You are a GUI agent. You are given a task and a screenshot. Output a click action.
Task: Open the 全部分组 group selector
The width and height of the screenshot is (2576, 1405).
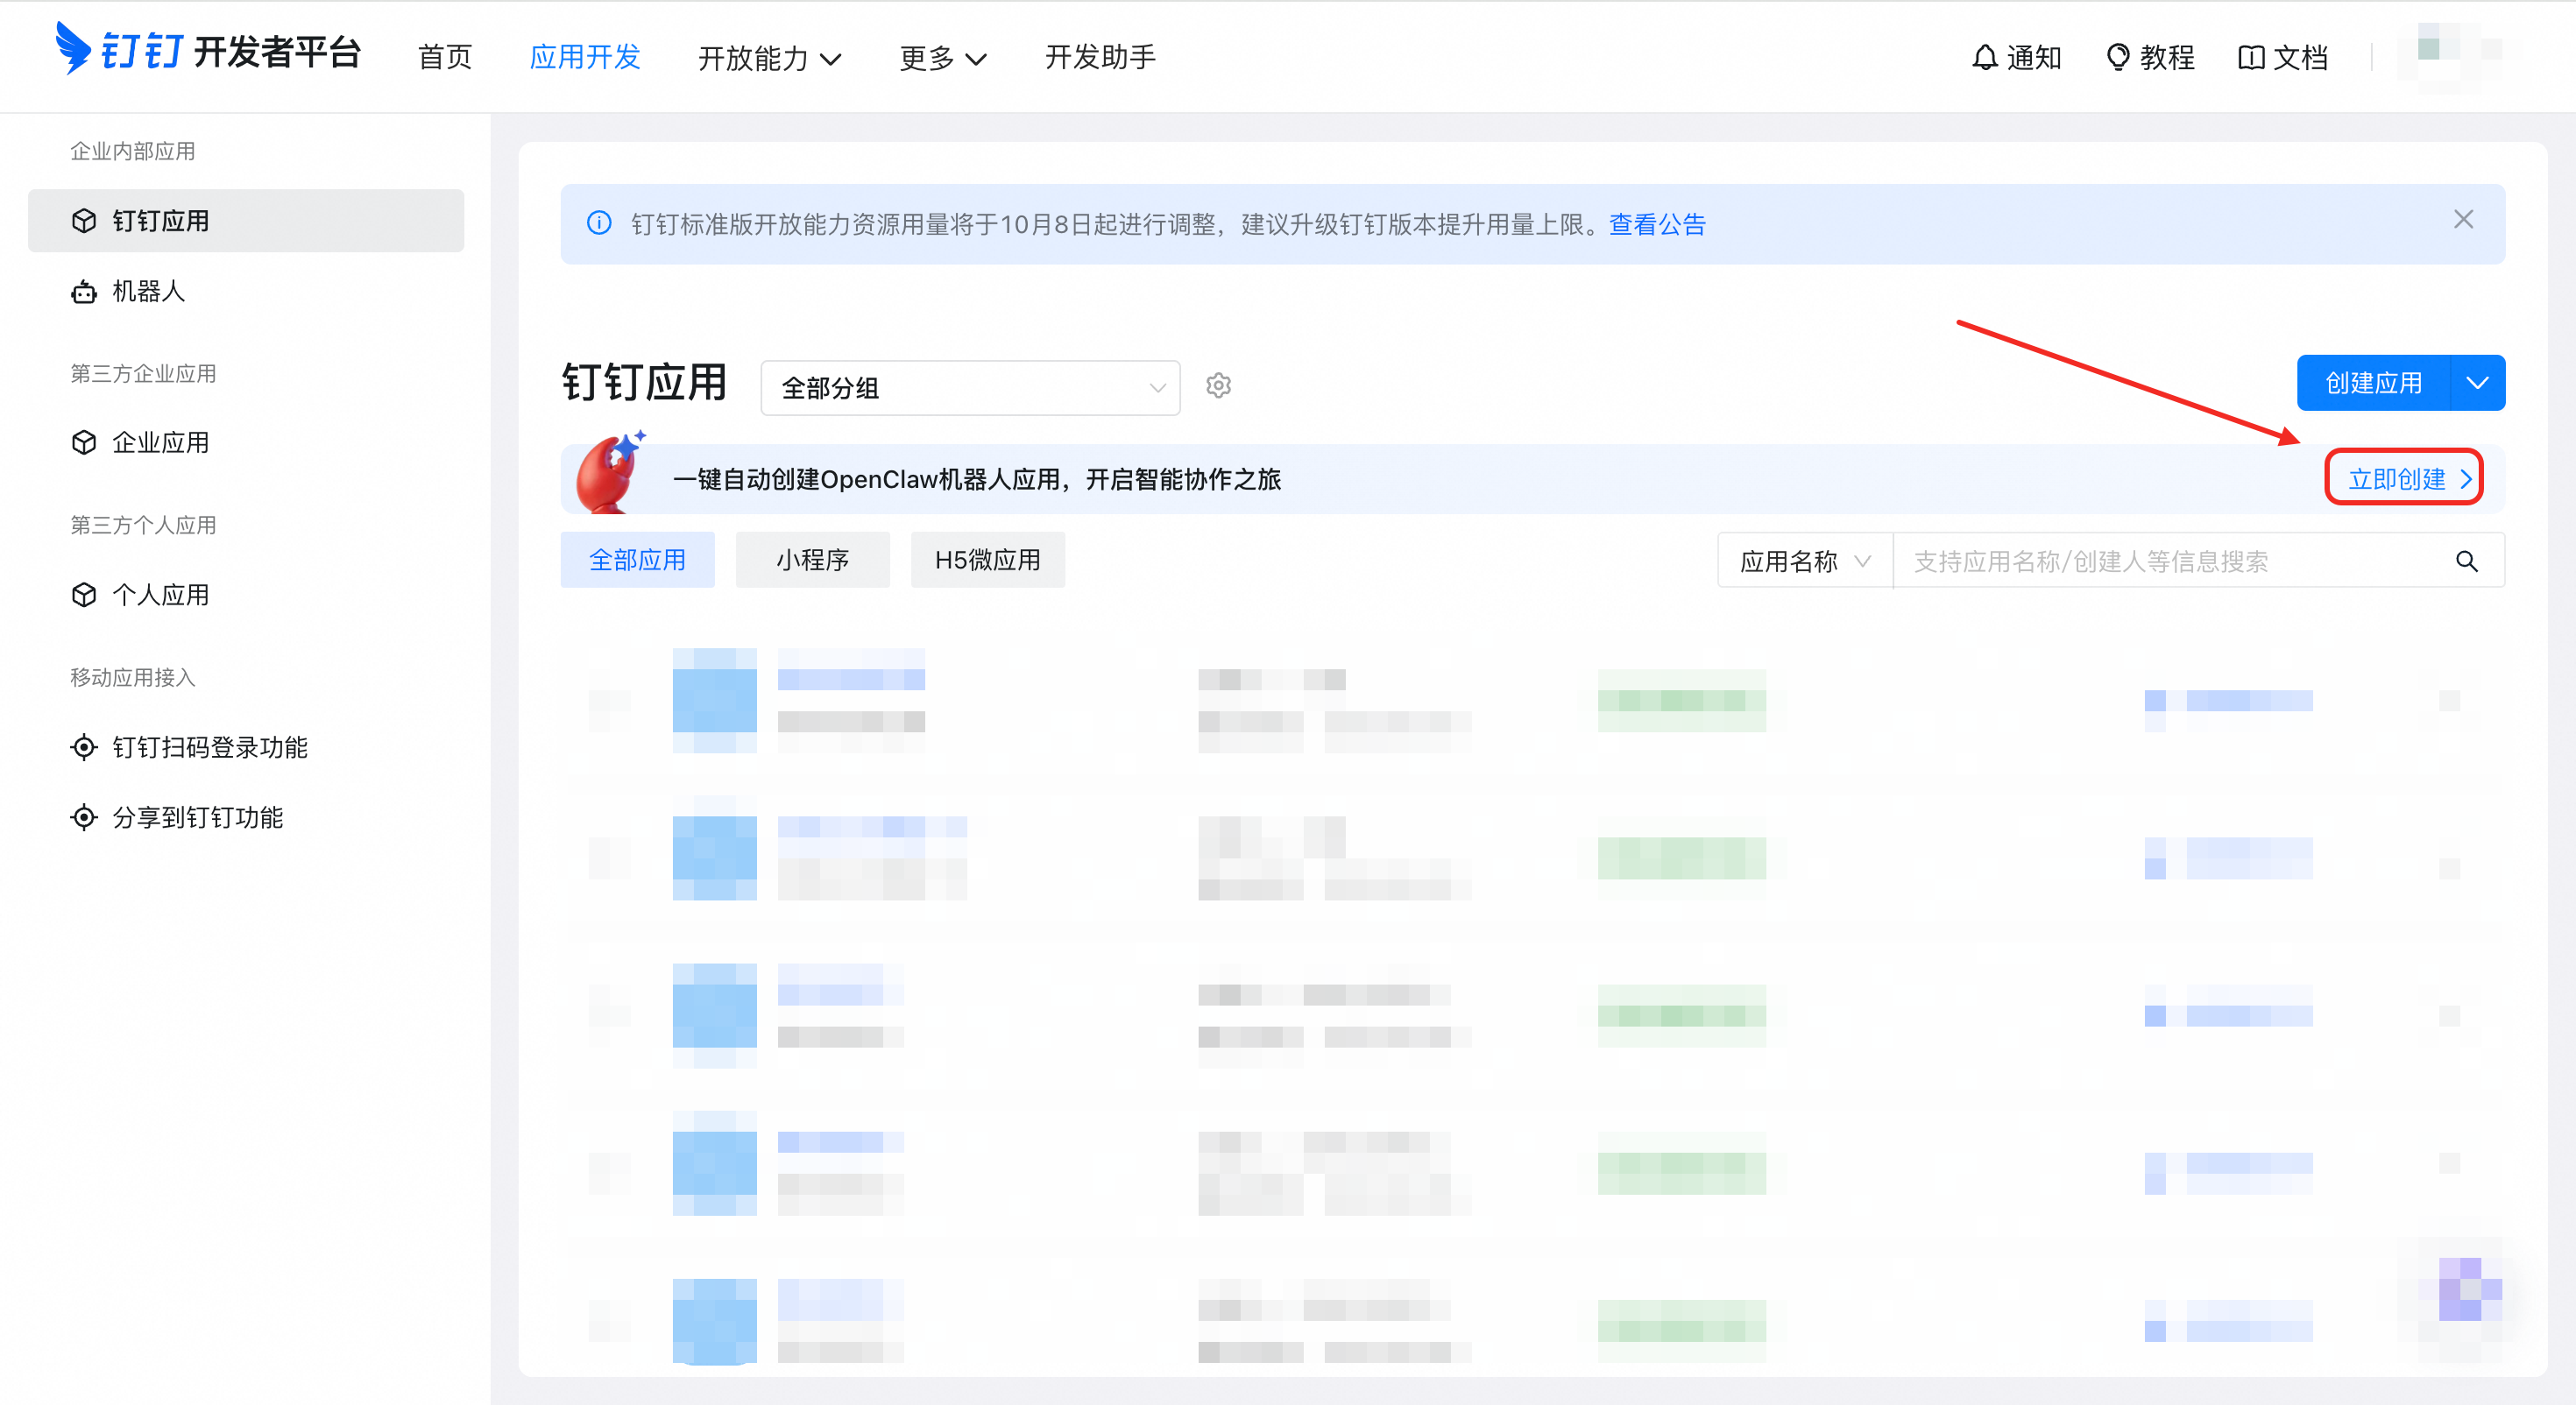click(x=970, y=387)
